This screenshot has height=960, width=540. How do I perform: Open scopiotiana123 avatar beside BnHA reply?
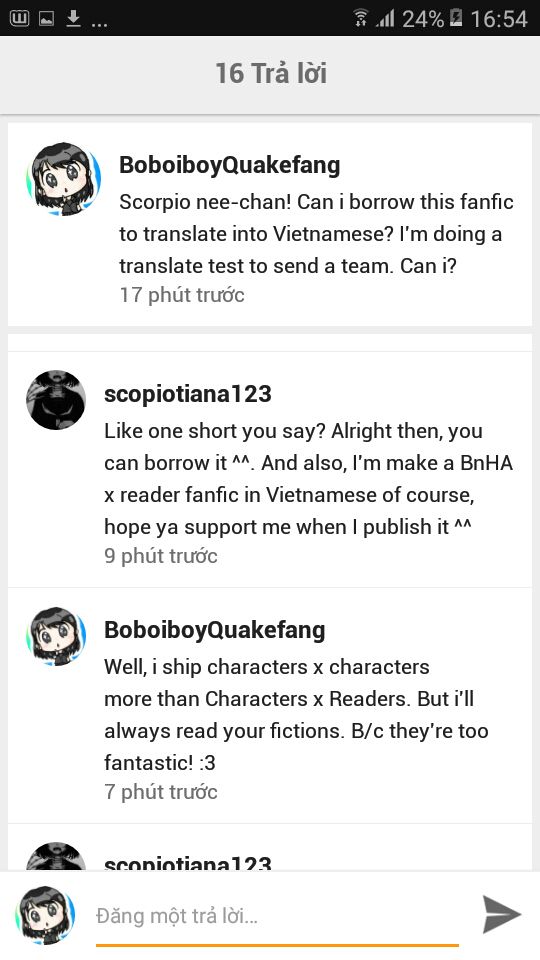click(x=56, y=400)
